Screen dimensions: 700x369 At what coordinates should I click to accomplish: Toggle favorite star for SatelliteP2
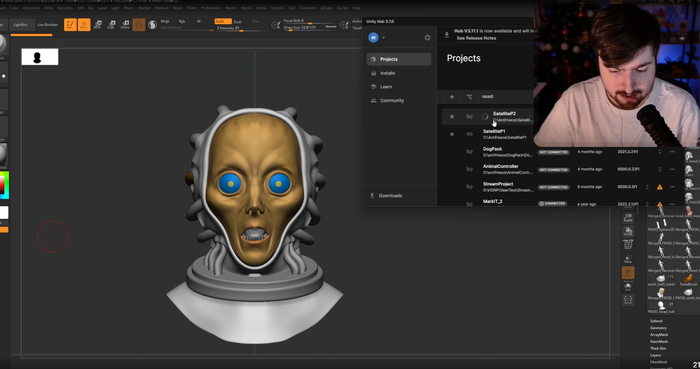[452, 116]
